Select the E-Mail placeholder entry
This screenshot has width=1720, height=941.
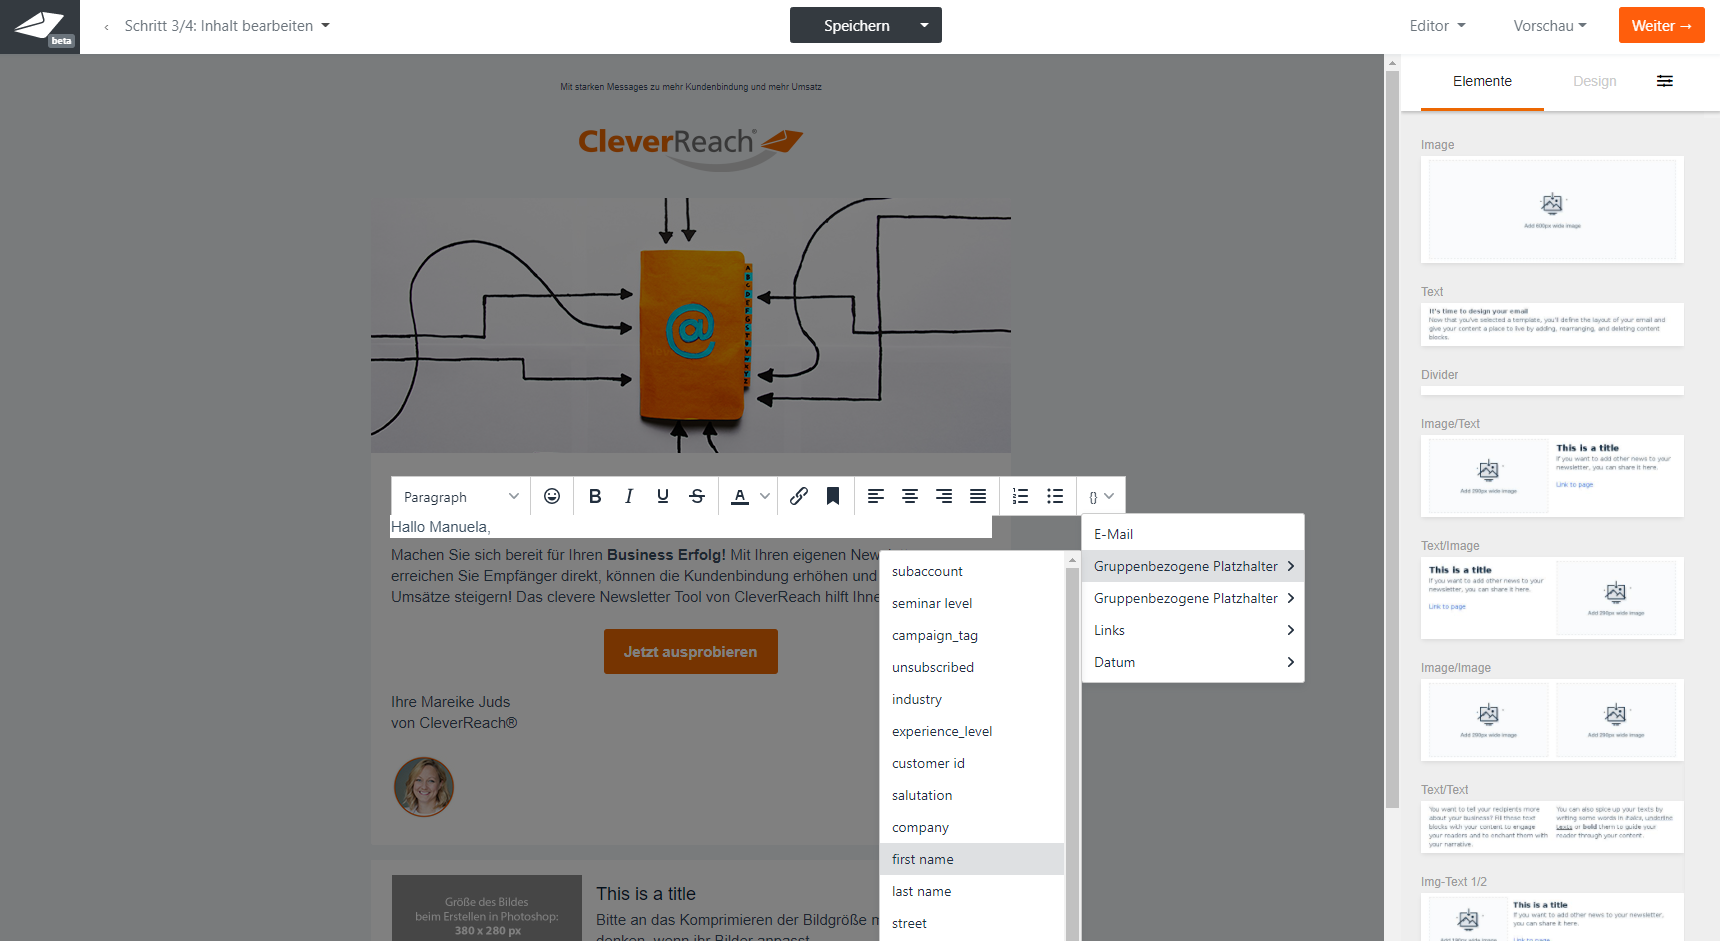coord(1193,534)
